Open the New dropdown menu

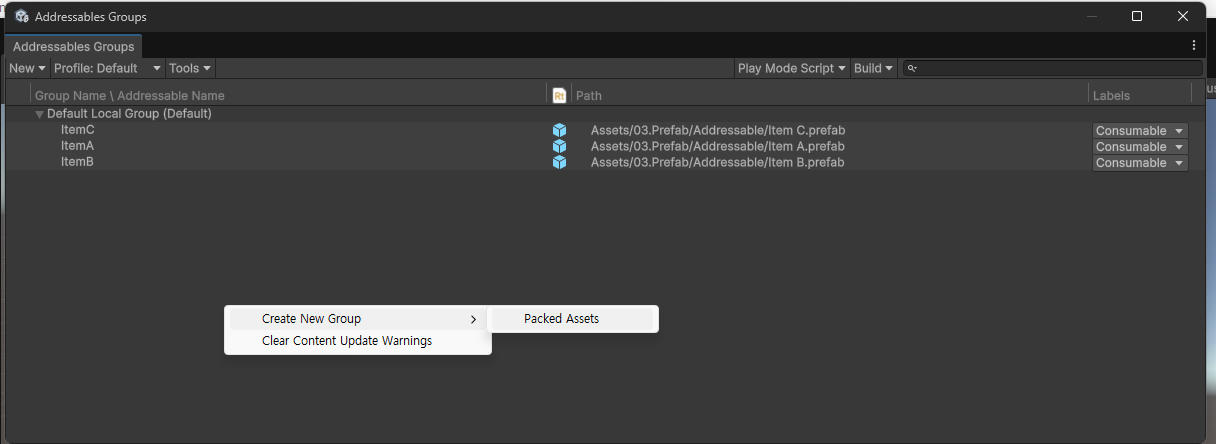[x=27, y=68]
